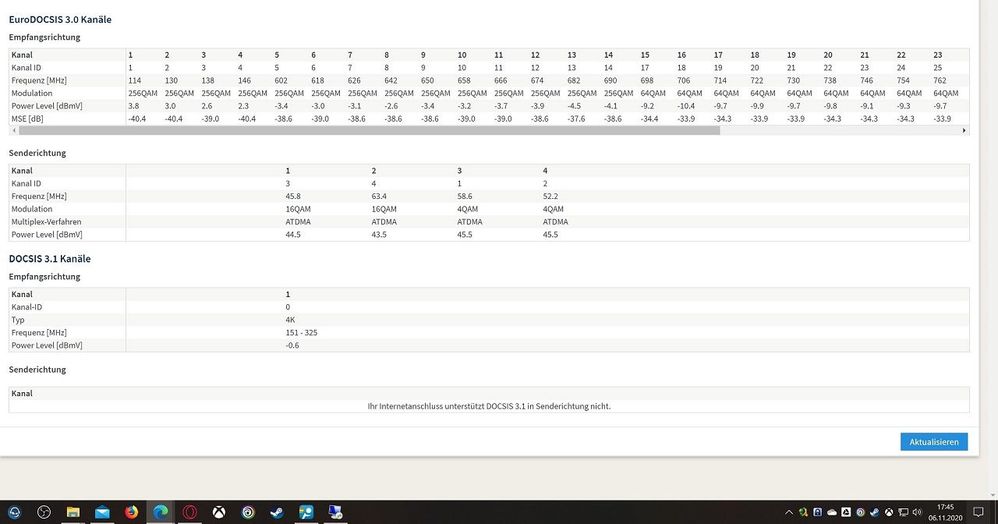The width and height of the screenshot is (998, 524).
Task: Open the Xbox tray icon
Action: tap(889, 512)
